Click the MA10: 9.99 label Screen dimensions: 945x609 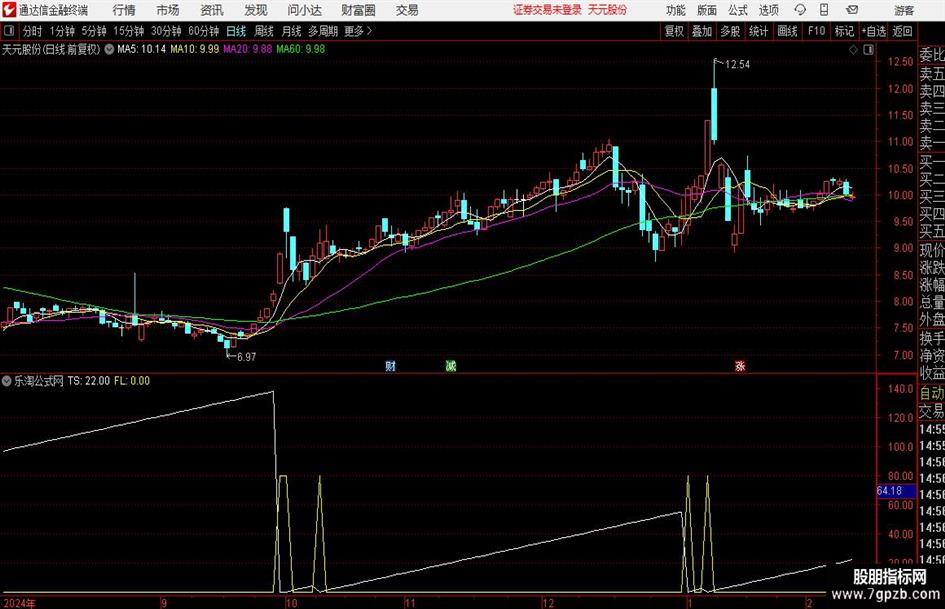pyautogui.click(x=195, y=49)
